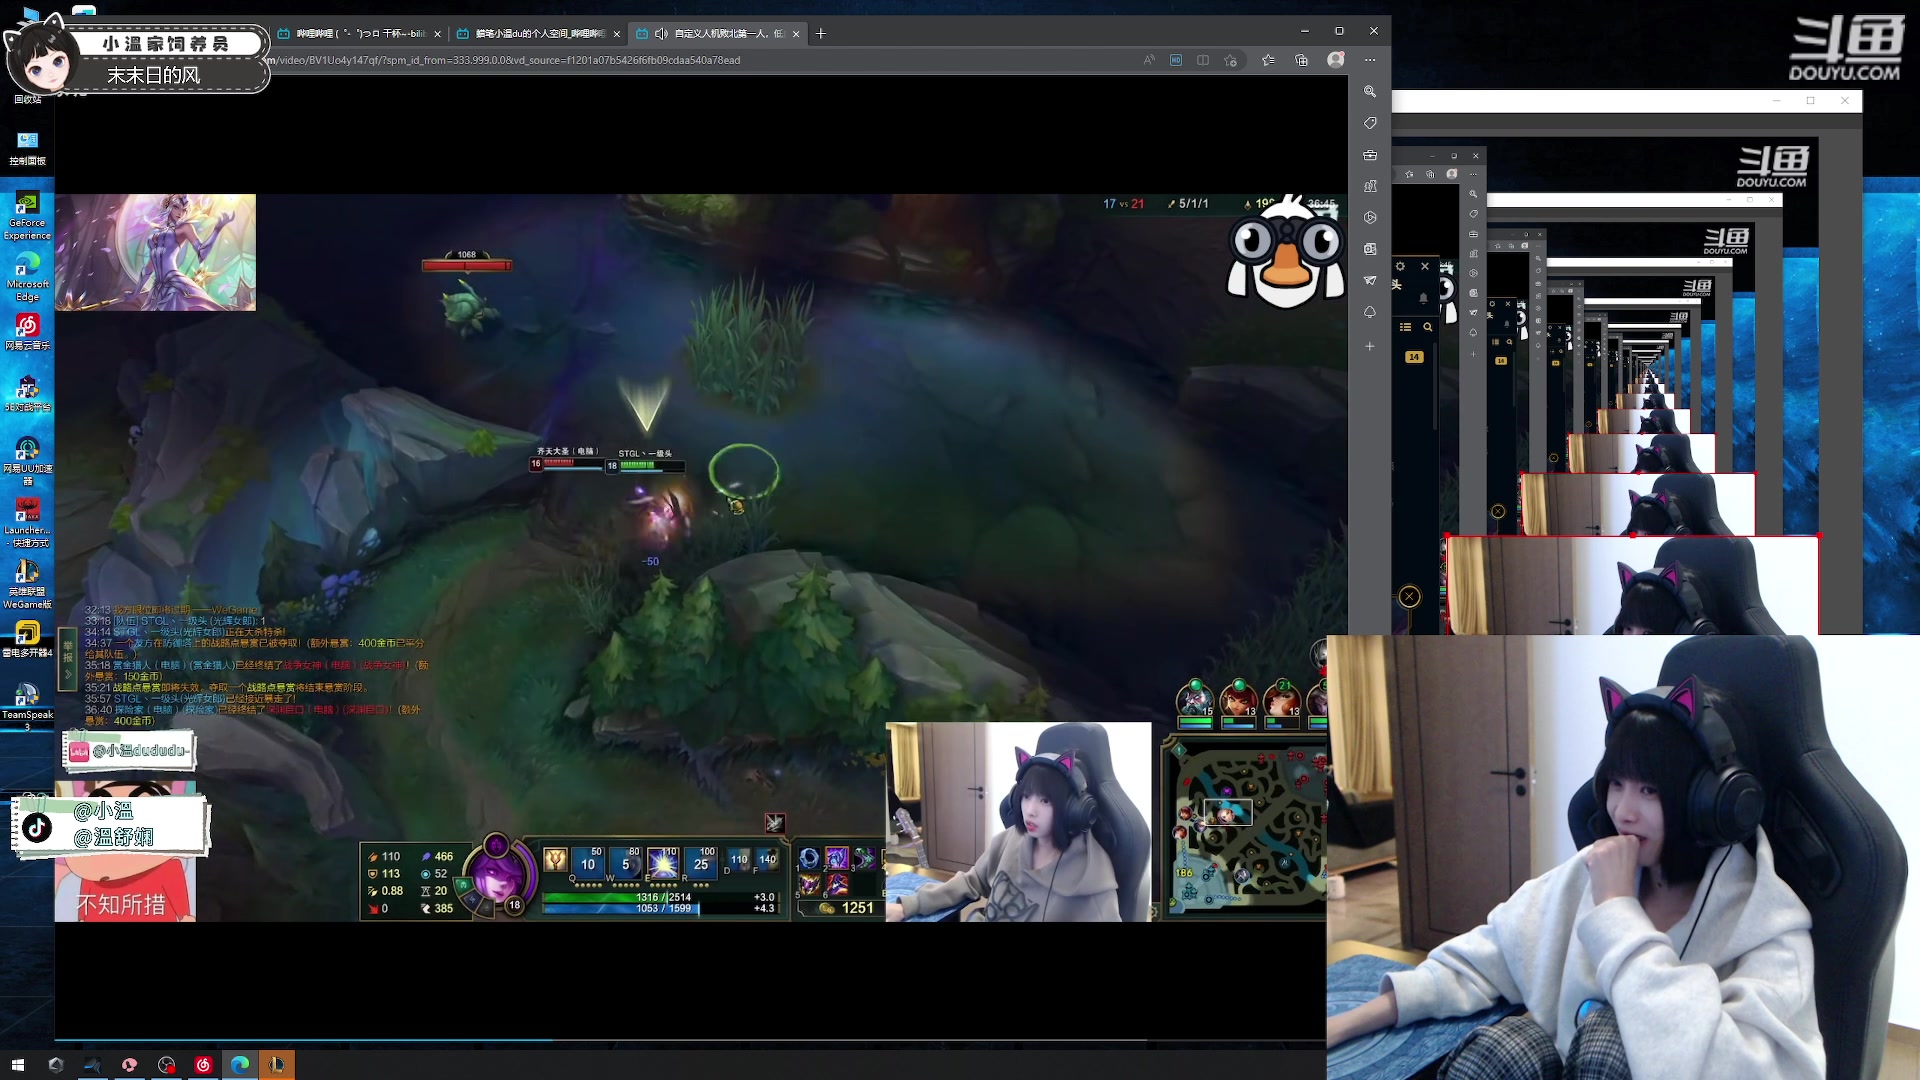Image resolution: width=1920 pixels, height=1080 pixels.
Task: Mute the audio of the active tab
Action: pyautogui.click(x=661, y=33)
